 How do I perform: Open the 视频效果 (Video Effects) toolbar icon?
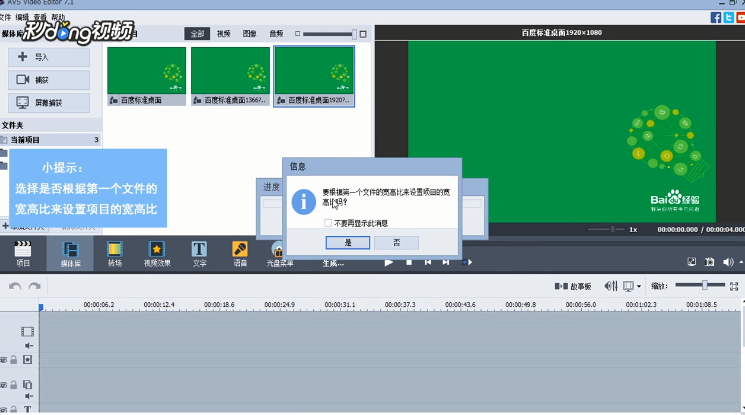[157, 254]
